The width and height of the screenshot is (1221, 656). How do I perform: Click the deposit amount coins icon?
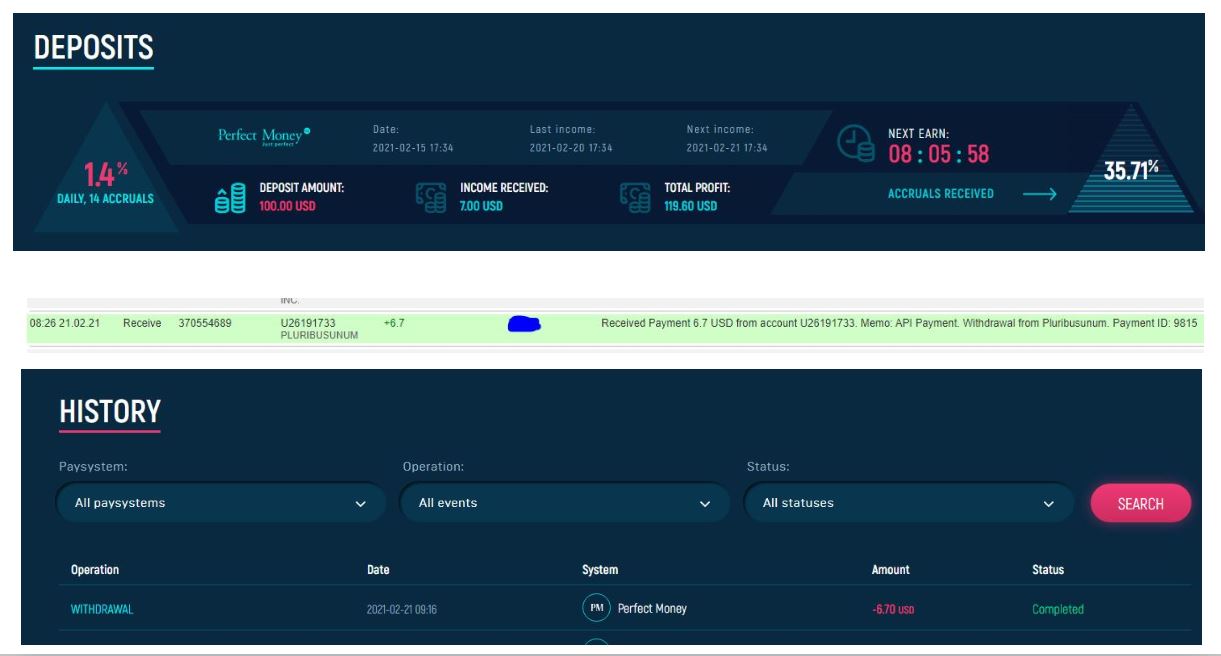(230, 197)
